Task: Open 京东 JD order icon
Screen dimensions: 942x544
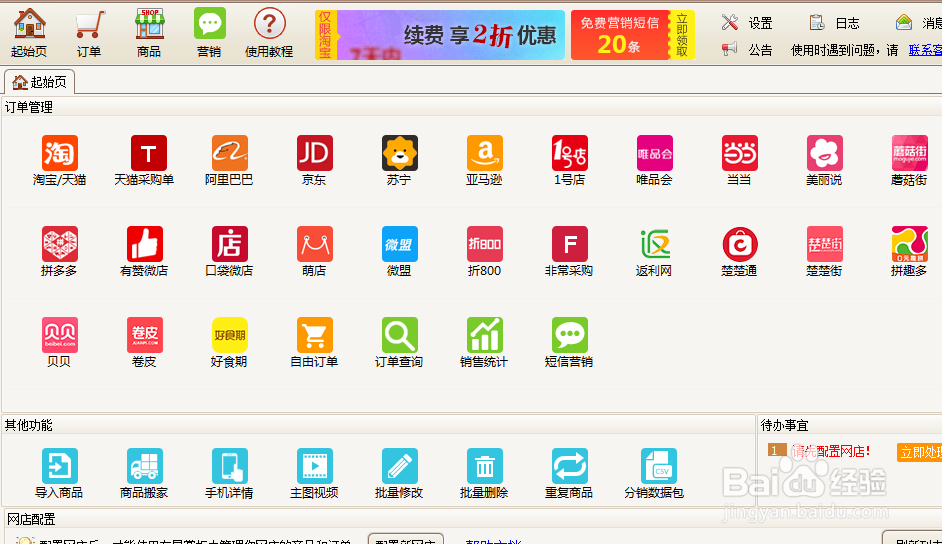Action: pyautogui.click(x=314, y=160)
